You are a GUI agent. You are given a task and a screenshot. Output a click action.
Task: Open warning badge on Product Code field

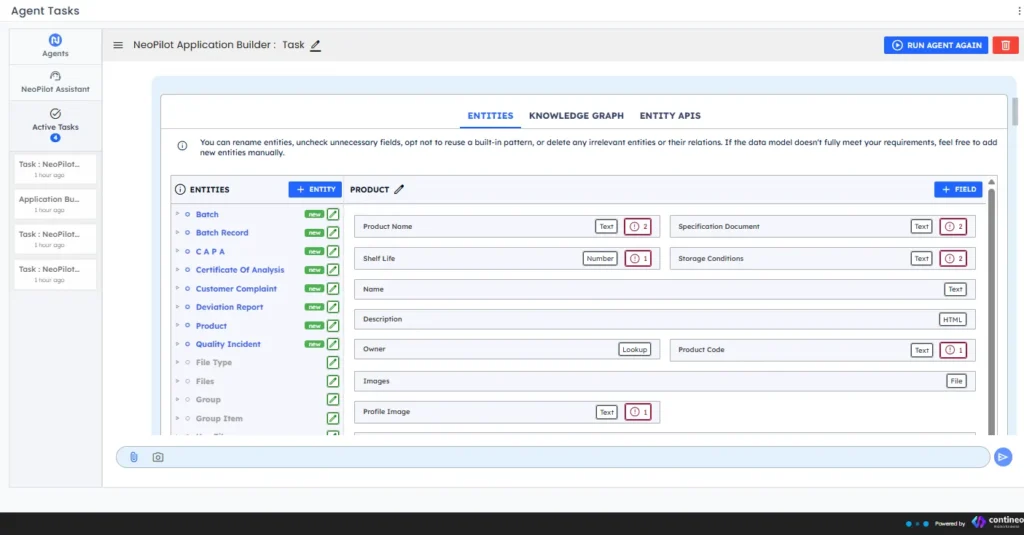pyautogui.click(x=953, y=350)
